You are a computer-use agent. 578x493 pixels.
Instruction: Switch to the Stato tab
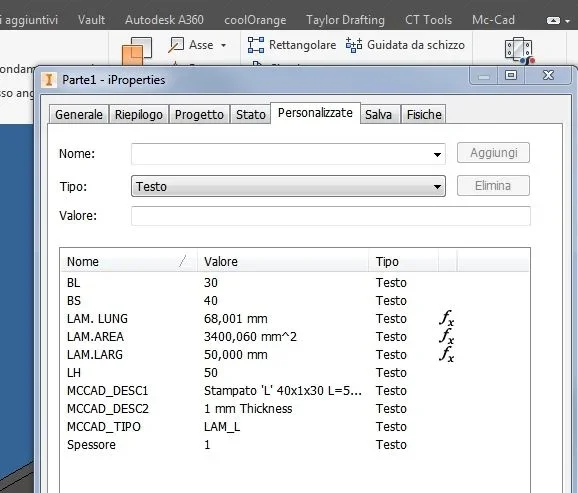[x=251, y=114]
